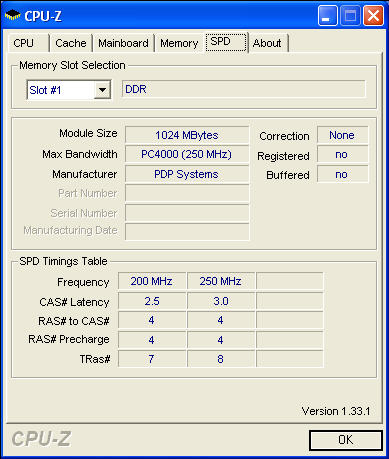
Task: Click the Correction value None
Action: coord(343,135)
